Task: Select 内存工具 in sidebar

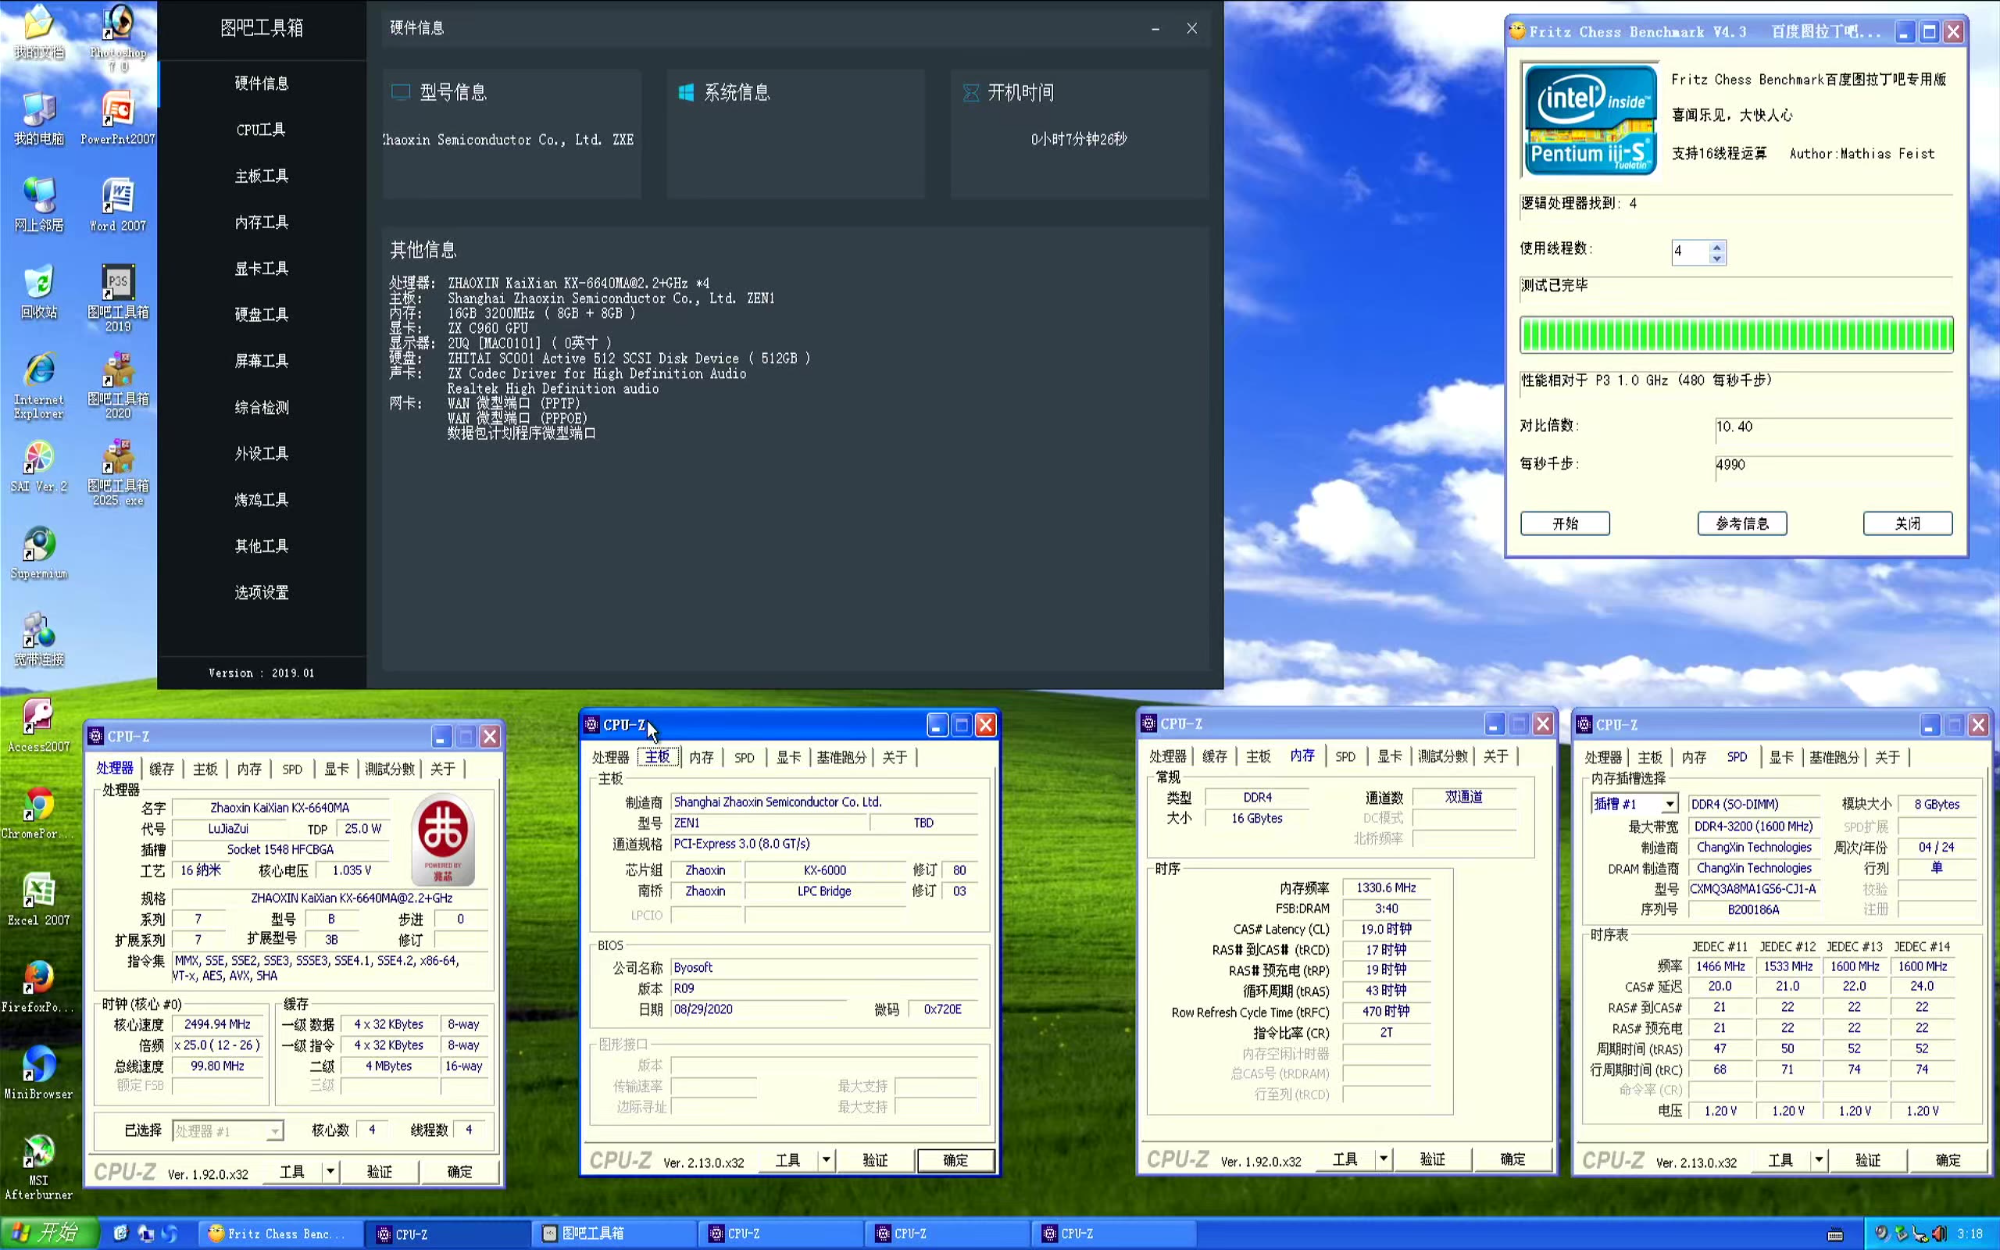Action: tap(261, 222)
